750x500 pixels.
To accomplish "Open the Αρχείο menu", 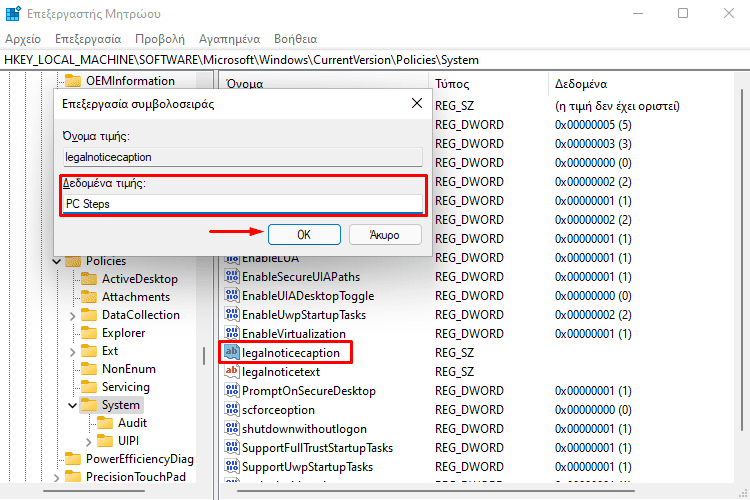I will 23,39.
